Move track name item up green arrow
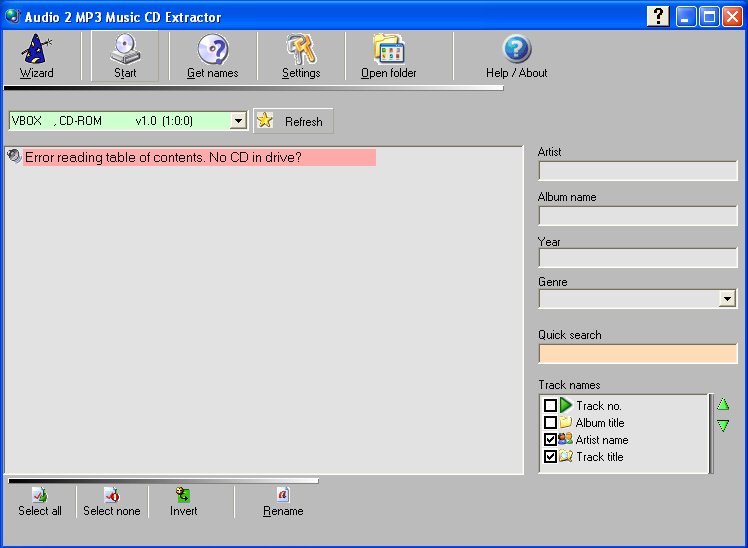Image resolution: width=748 pixels, height=548 pixels. pyautogui.click(x=723, y=404)
